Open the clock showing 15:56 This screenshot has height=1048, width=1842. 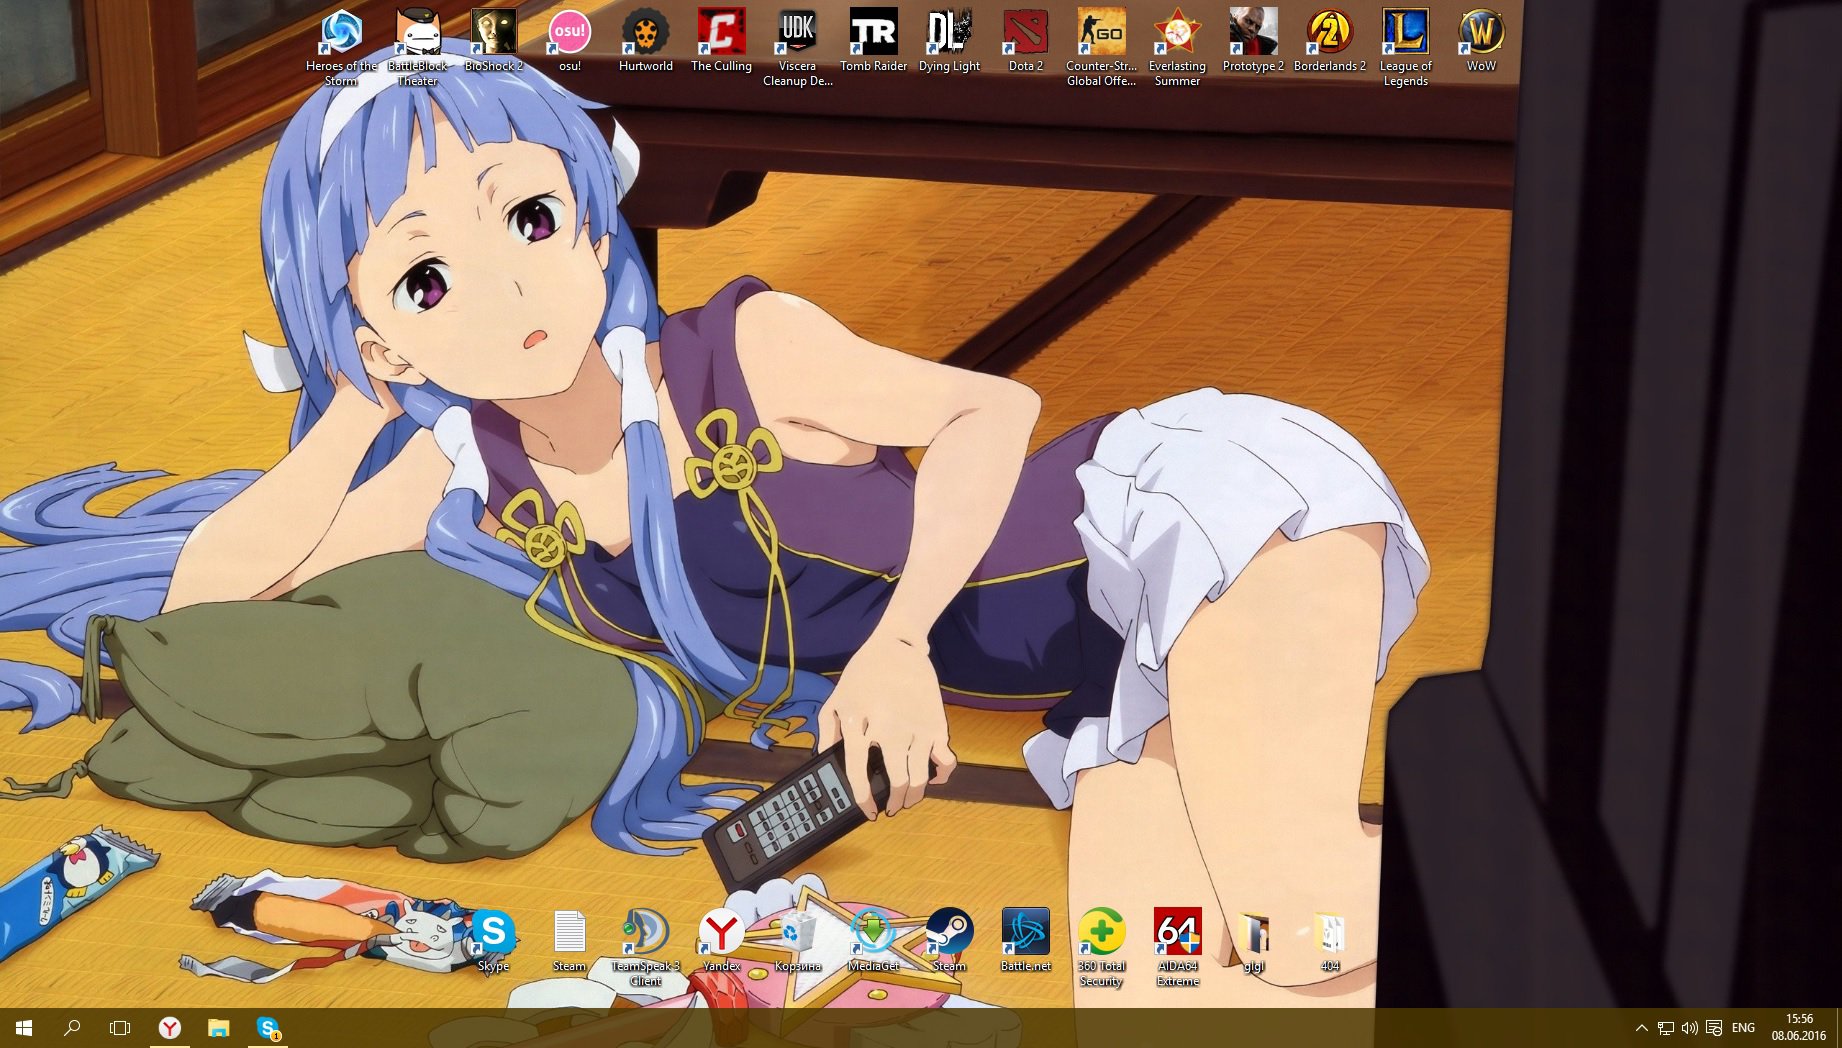[x=1799, y=1027]
